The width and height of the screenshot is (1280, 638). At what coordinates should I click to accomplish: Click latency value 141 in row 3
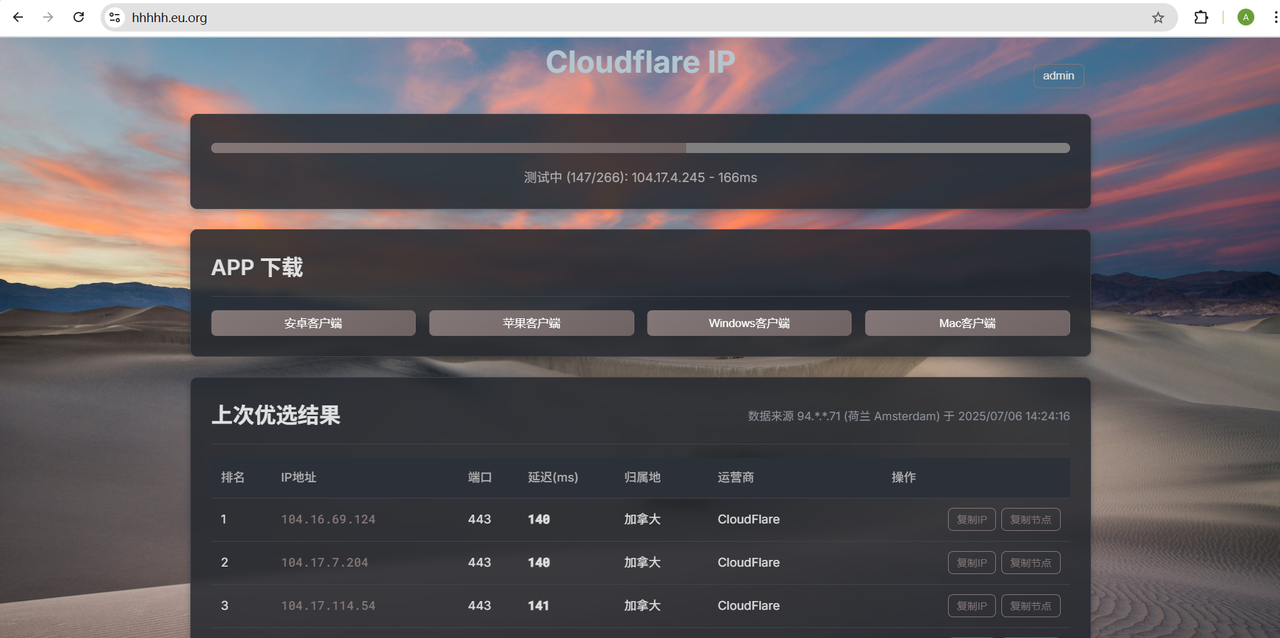point(539,606)
